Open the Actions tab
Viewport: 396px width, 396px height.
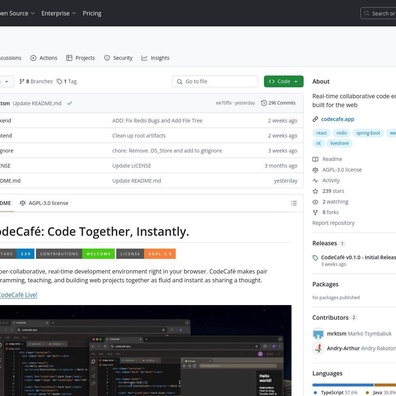[44, 58]
